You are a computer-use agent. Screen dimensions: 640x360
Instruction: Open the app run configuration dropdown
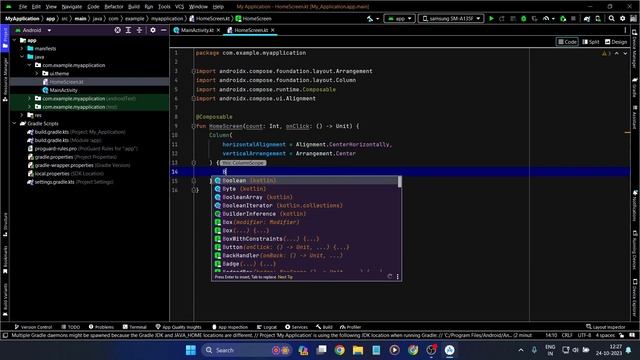coord(399,19)
